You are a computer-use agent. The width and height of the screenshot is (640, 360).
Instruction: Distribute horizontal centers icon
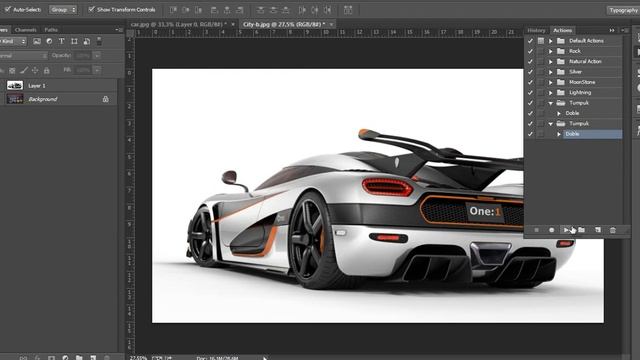[315, 10]
